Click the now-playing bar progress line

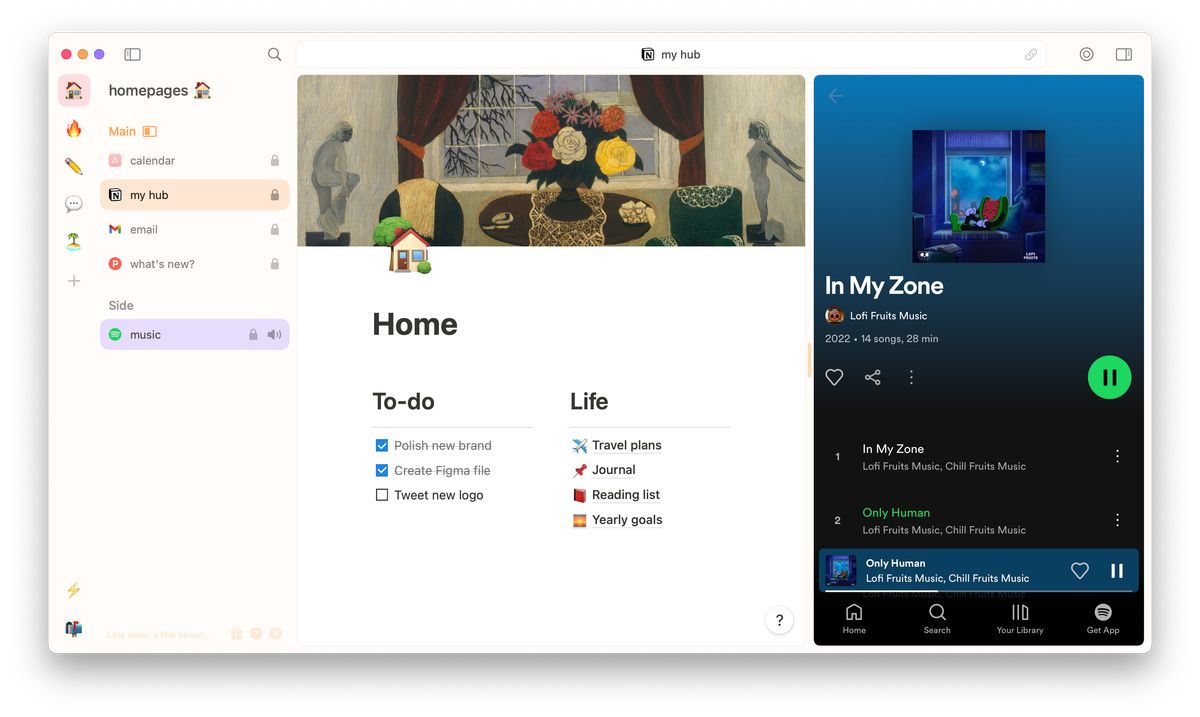pyautogui.click(x=979, y=592)
